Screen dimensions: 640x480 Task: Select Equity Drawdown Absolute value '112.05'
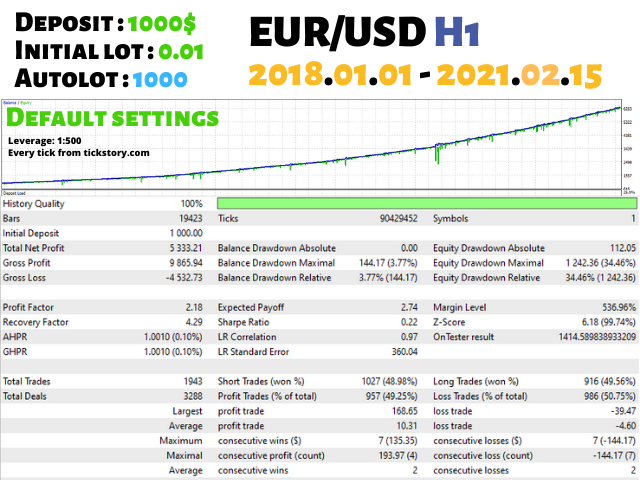coord(623,248)
